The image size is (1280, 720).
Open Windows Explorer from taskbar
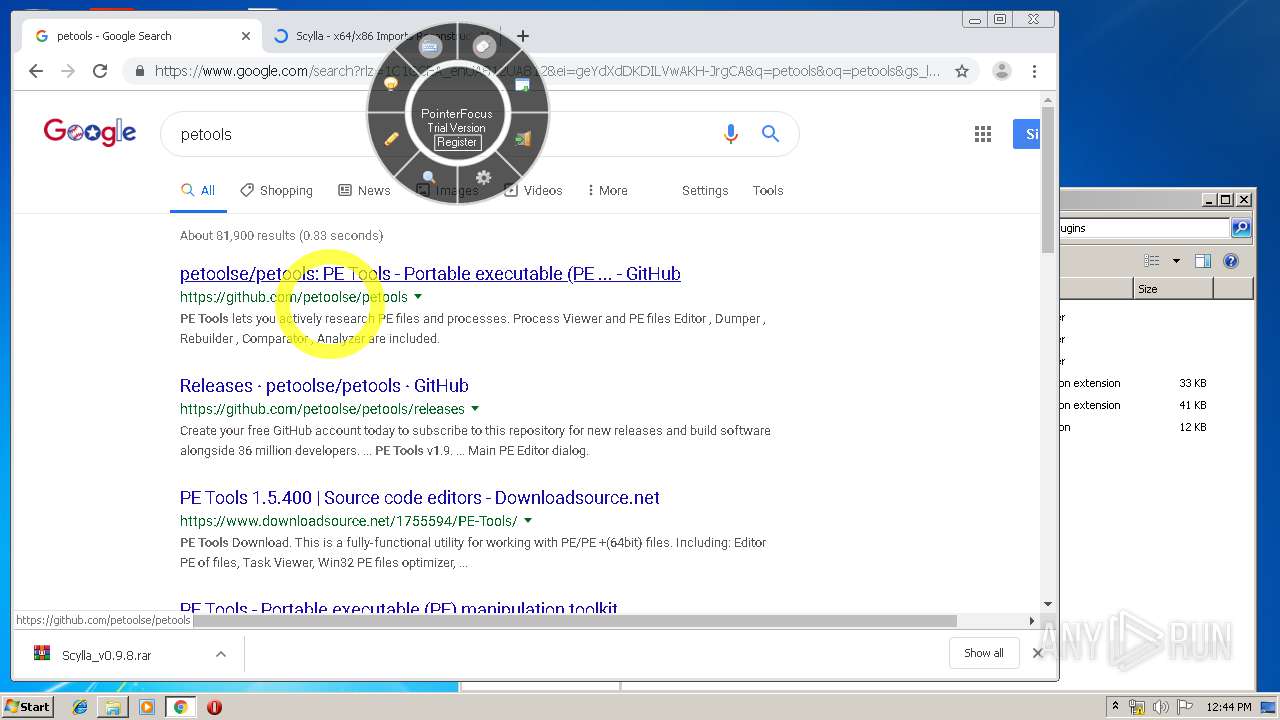(x=113, y=707)
